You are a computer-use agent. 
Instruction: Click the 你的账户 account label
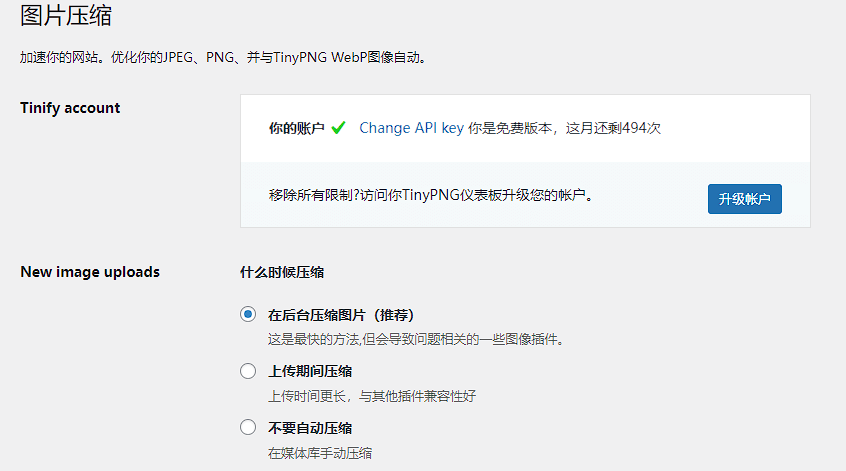tap(296, 128)
